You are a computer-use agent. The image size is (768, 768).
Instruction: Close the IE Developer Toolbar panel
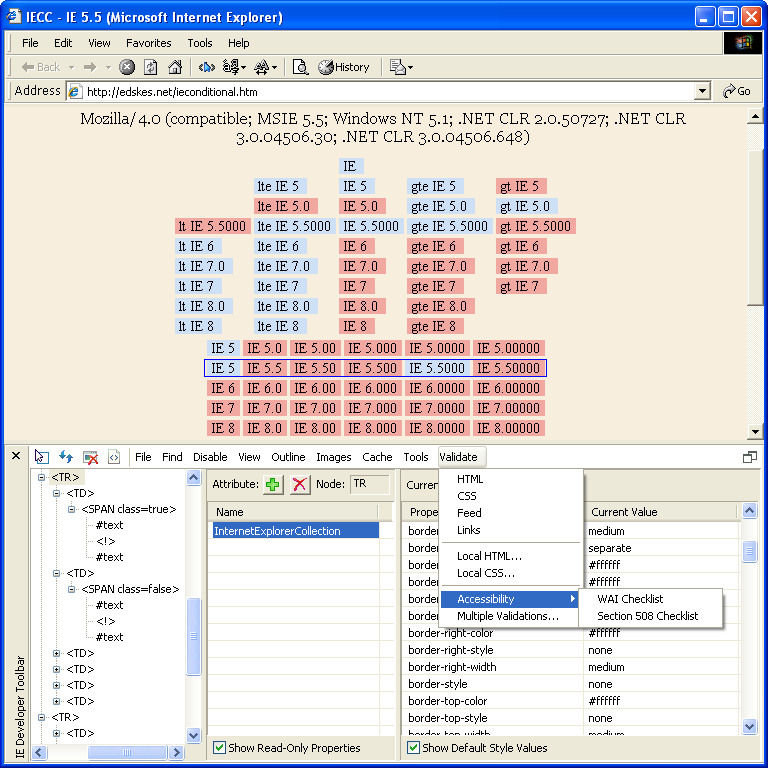(x=15, y=456)
